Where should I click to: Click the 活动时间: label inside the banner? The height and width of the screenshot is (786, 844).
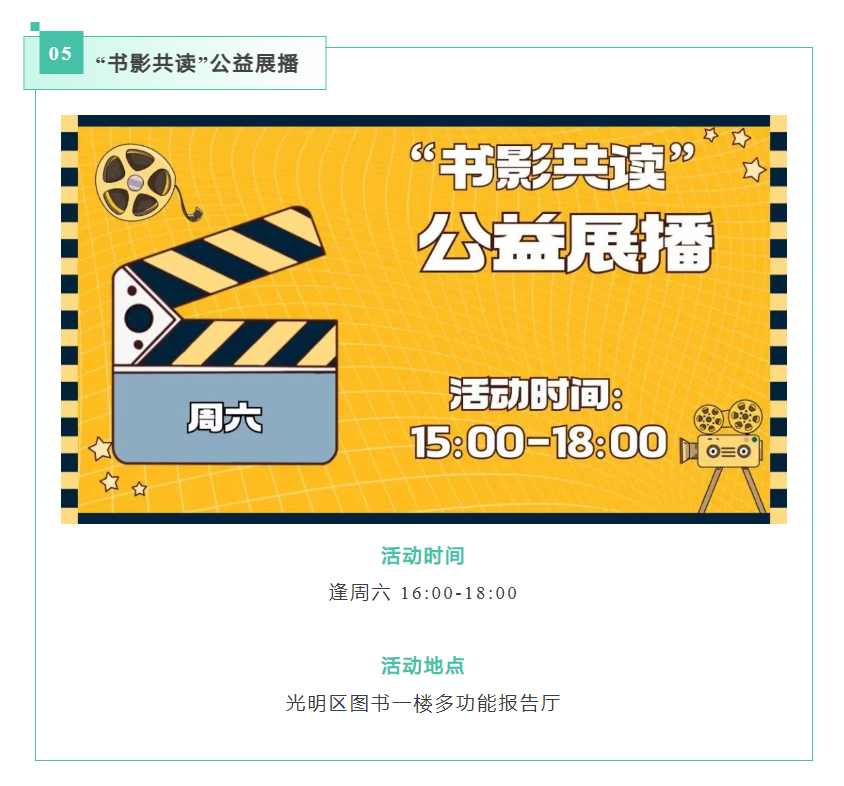[x=536, y=394]
